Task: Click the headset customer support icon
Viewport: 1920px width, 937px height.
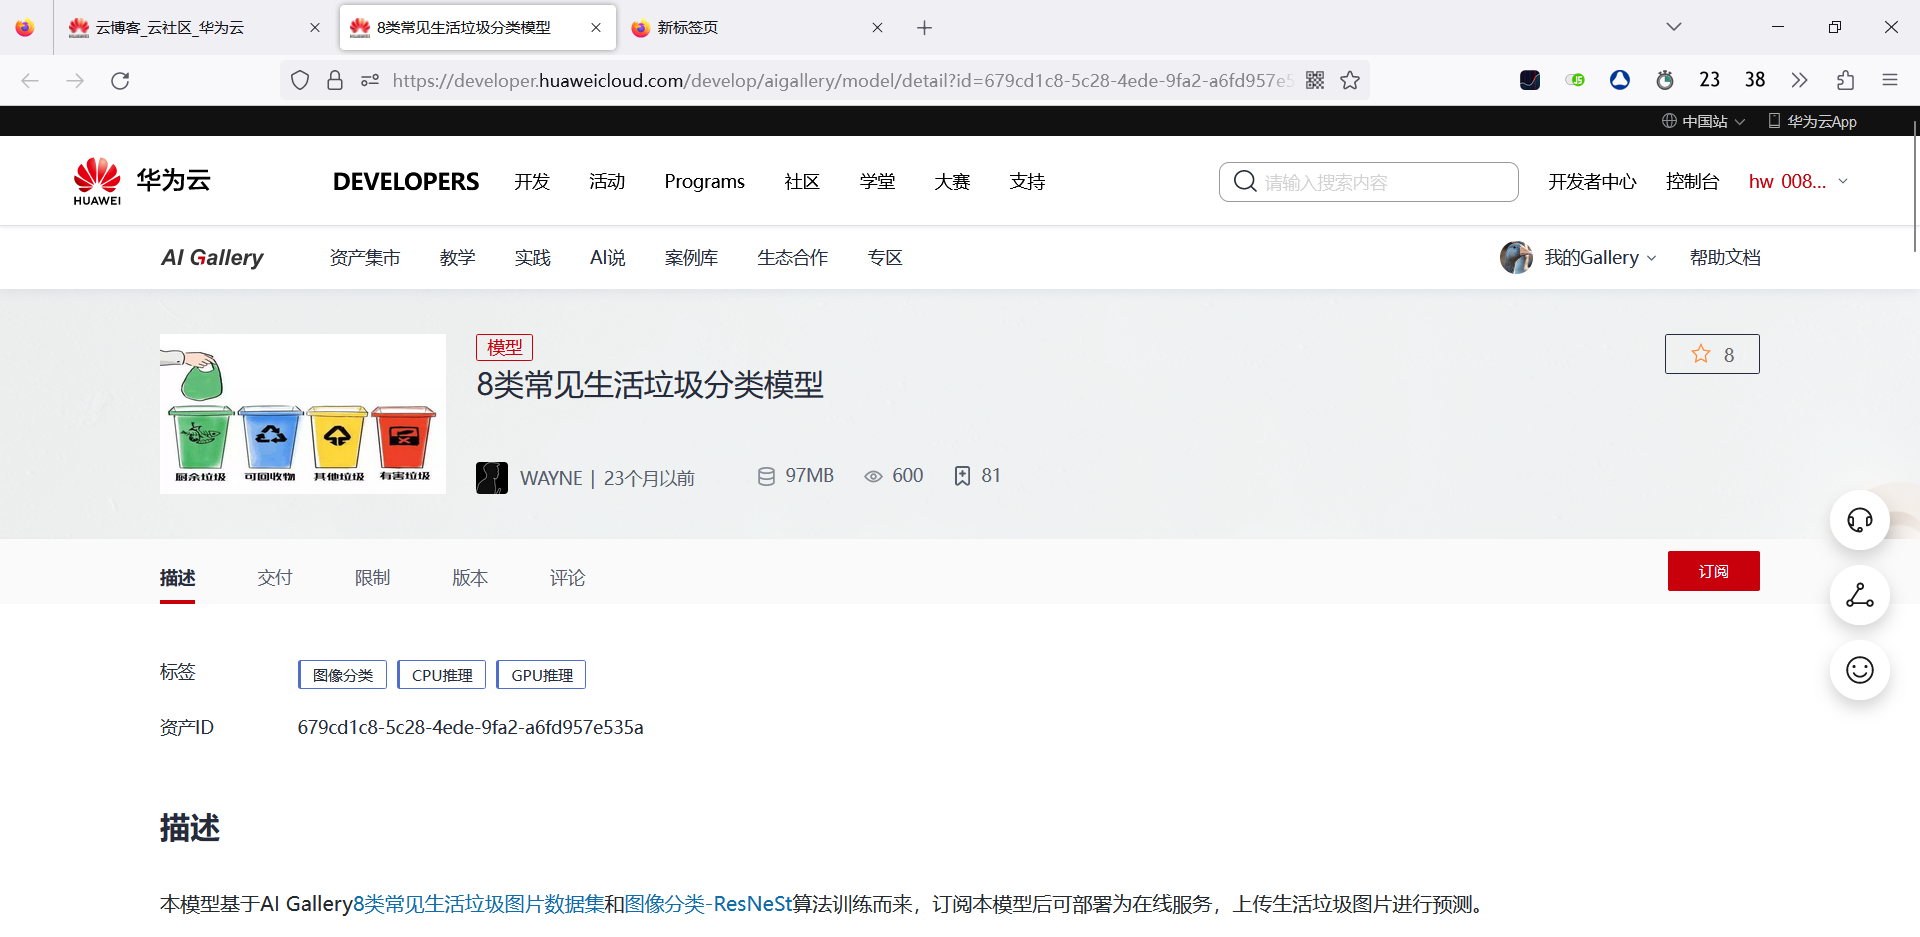Action: click(x=1859, y=520)
